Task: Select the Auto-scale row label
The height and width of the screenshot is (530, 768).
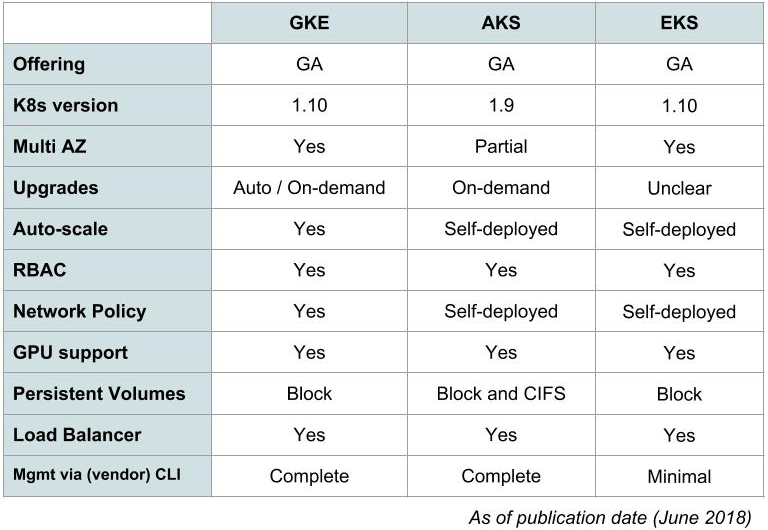Action: [x=60, y=229]
